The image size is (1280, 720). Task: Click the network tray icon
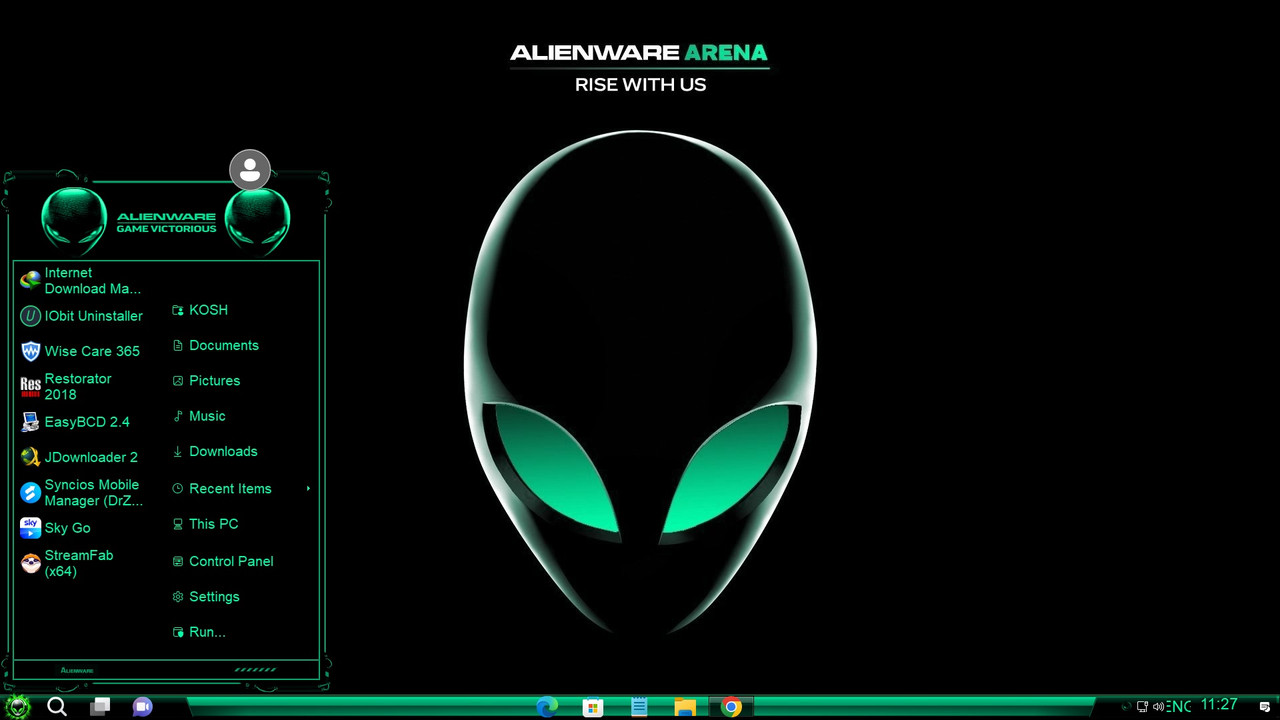(1142, 707)
